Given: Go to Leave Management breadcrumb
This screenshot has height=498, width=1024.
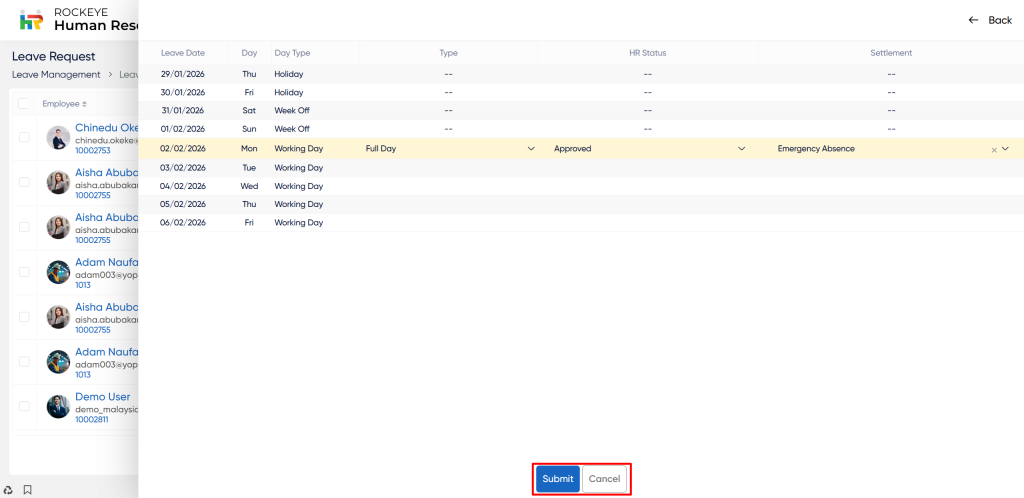Looking at the screenshot, I should tap(56, 74).
